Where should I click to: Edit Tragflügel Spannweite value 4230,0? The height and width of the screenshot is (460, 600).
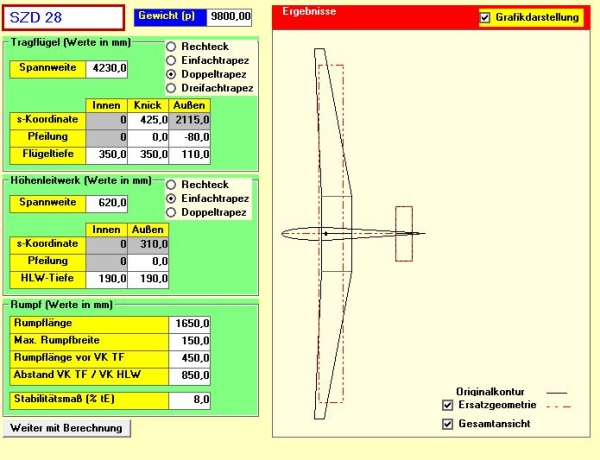pos(107,69)
